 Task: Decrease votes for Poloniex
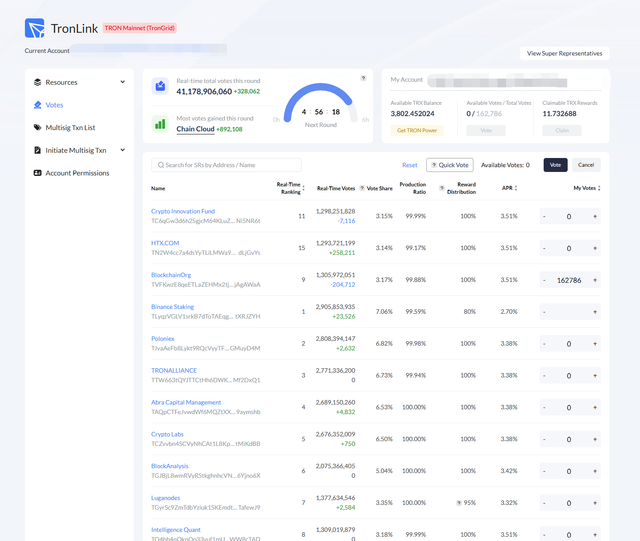click(544, 344)
